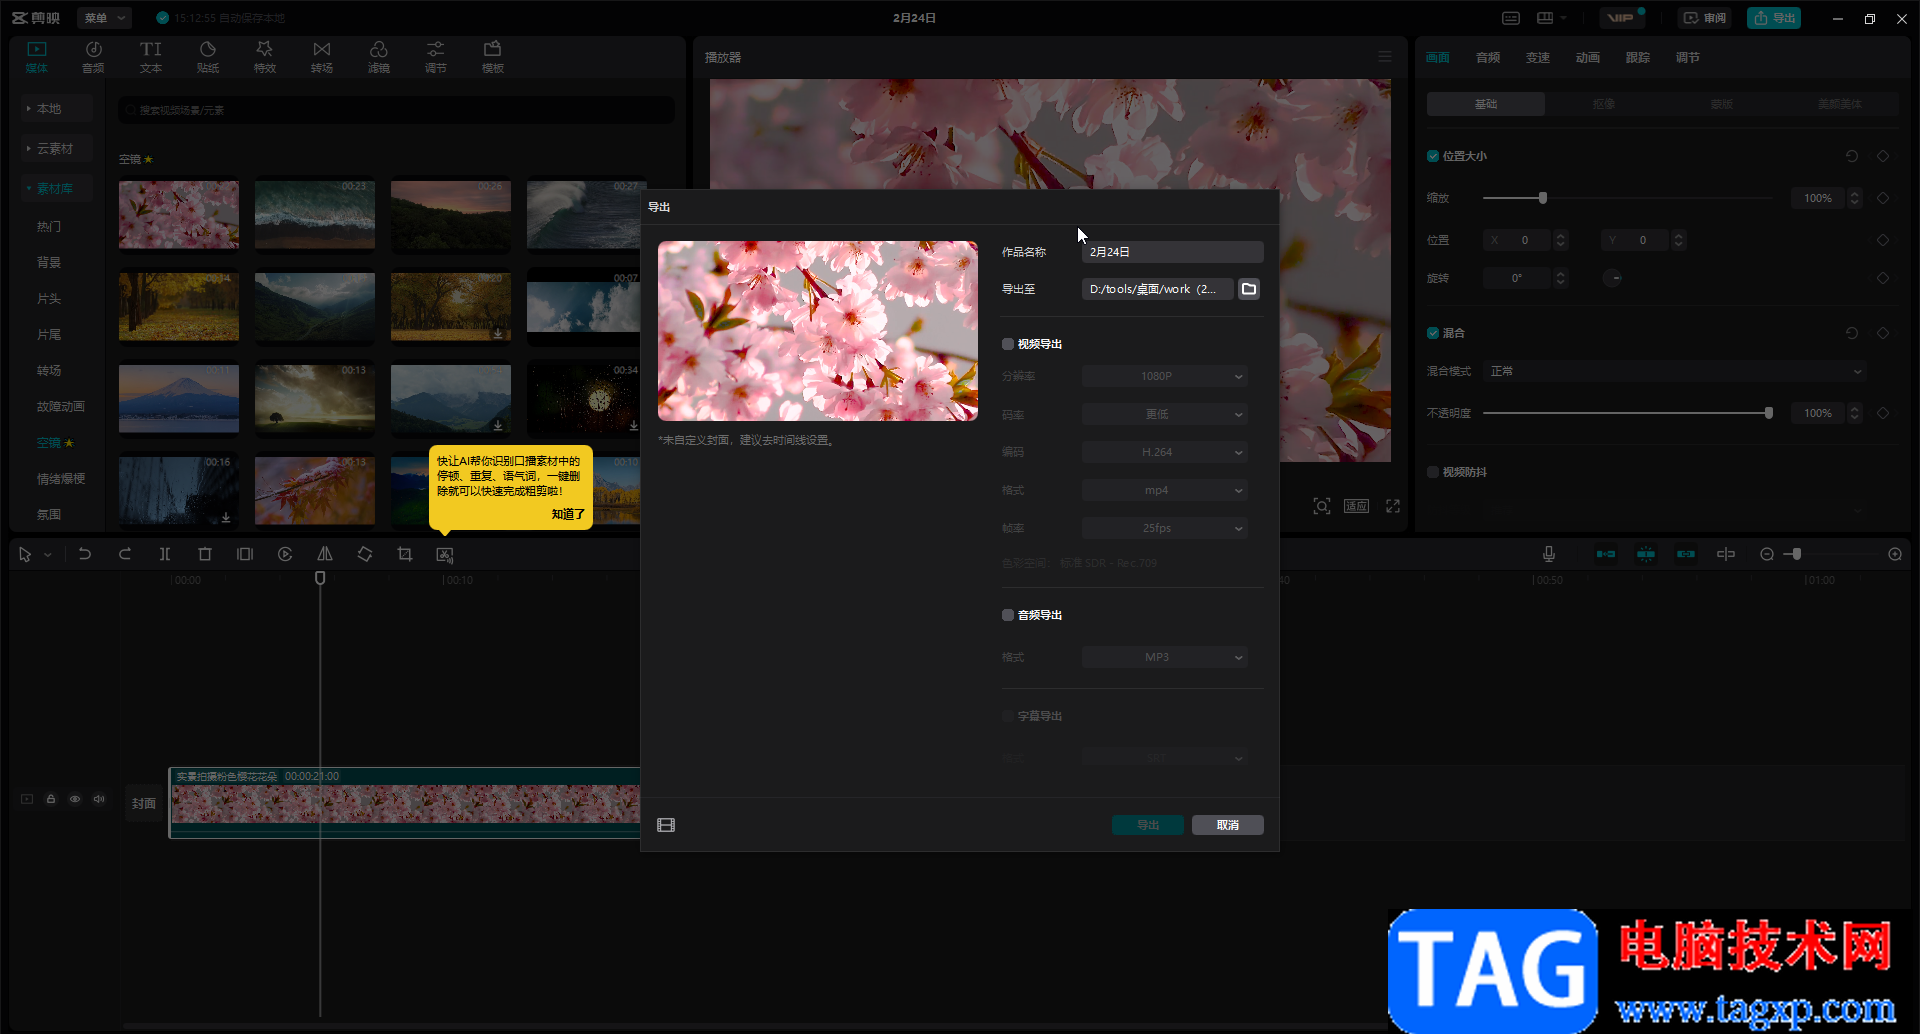Click the 审阅 button in title bar
Image resolution: width=1920 pixels, height=1034 pixels.
(1706, 18)
